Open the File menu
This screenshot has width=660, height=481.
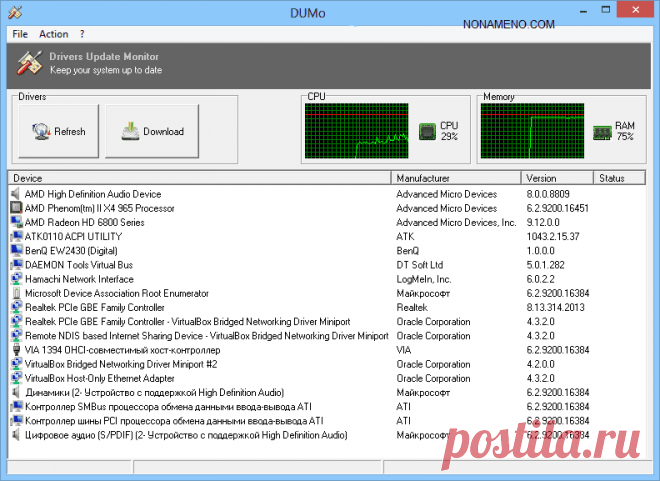20,34
